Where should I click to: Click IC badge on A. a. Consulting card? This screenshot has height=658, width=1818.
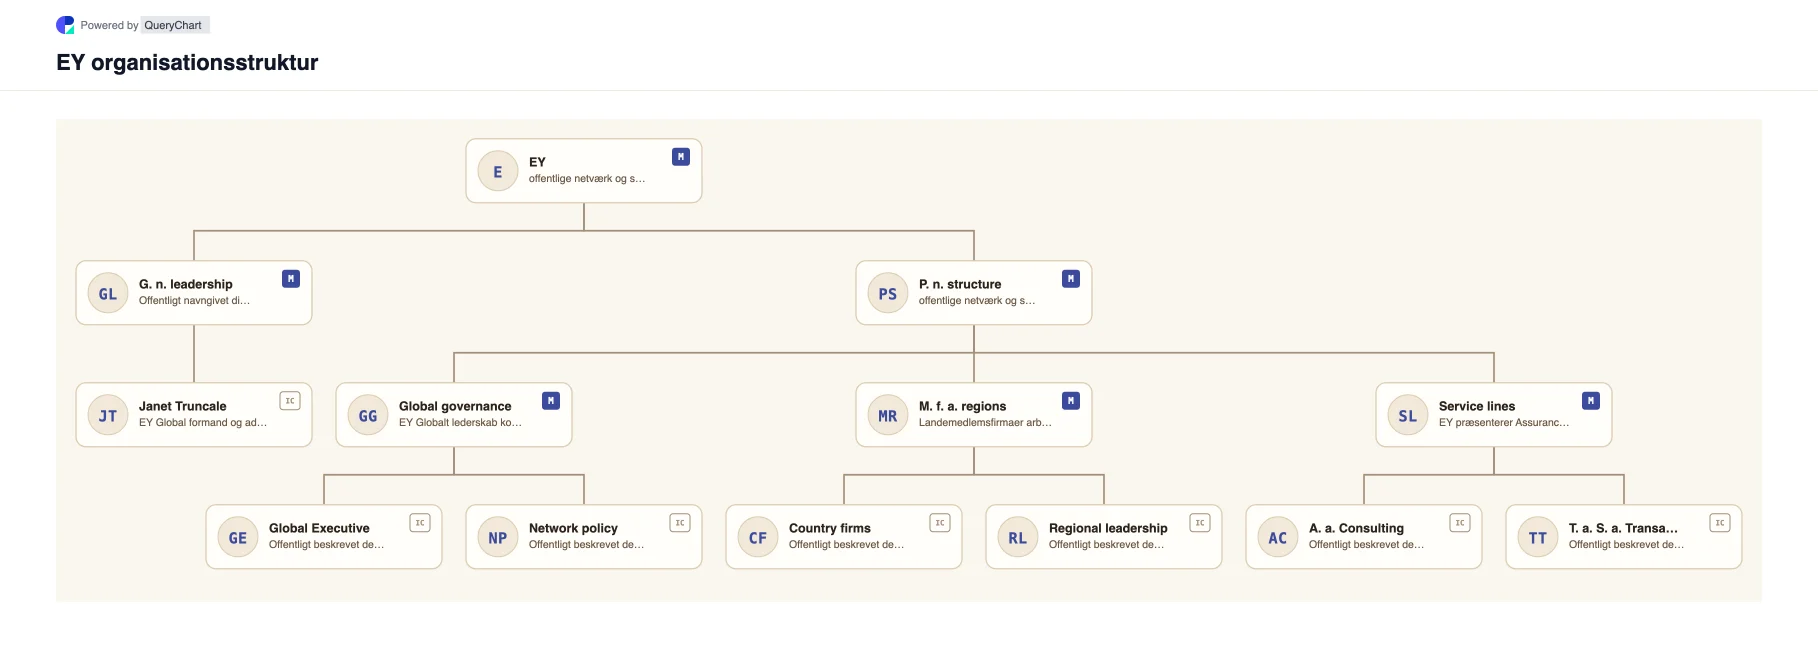(1460, 523)
